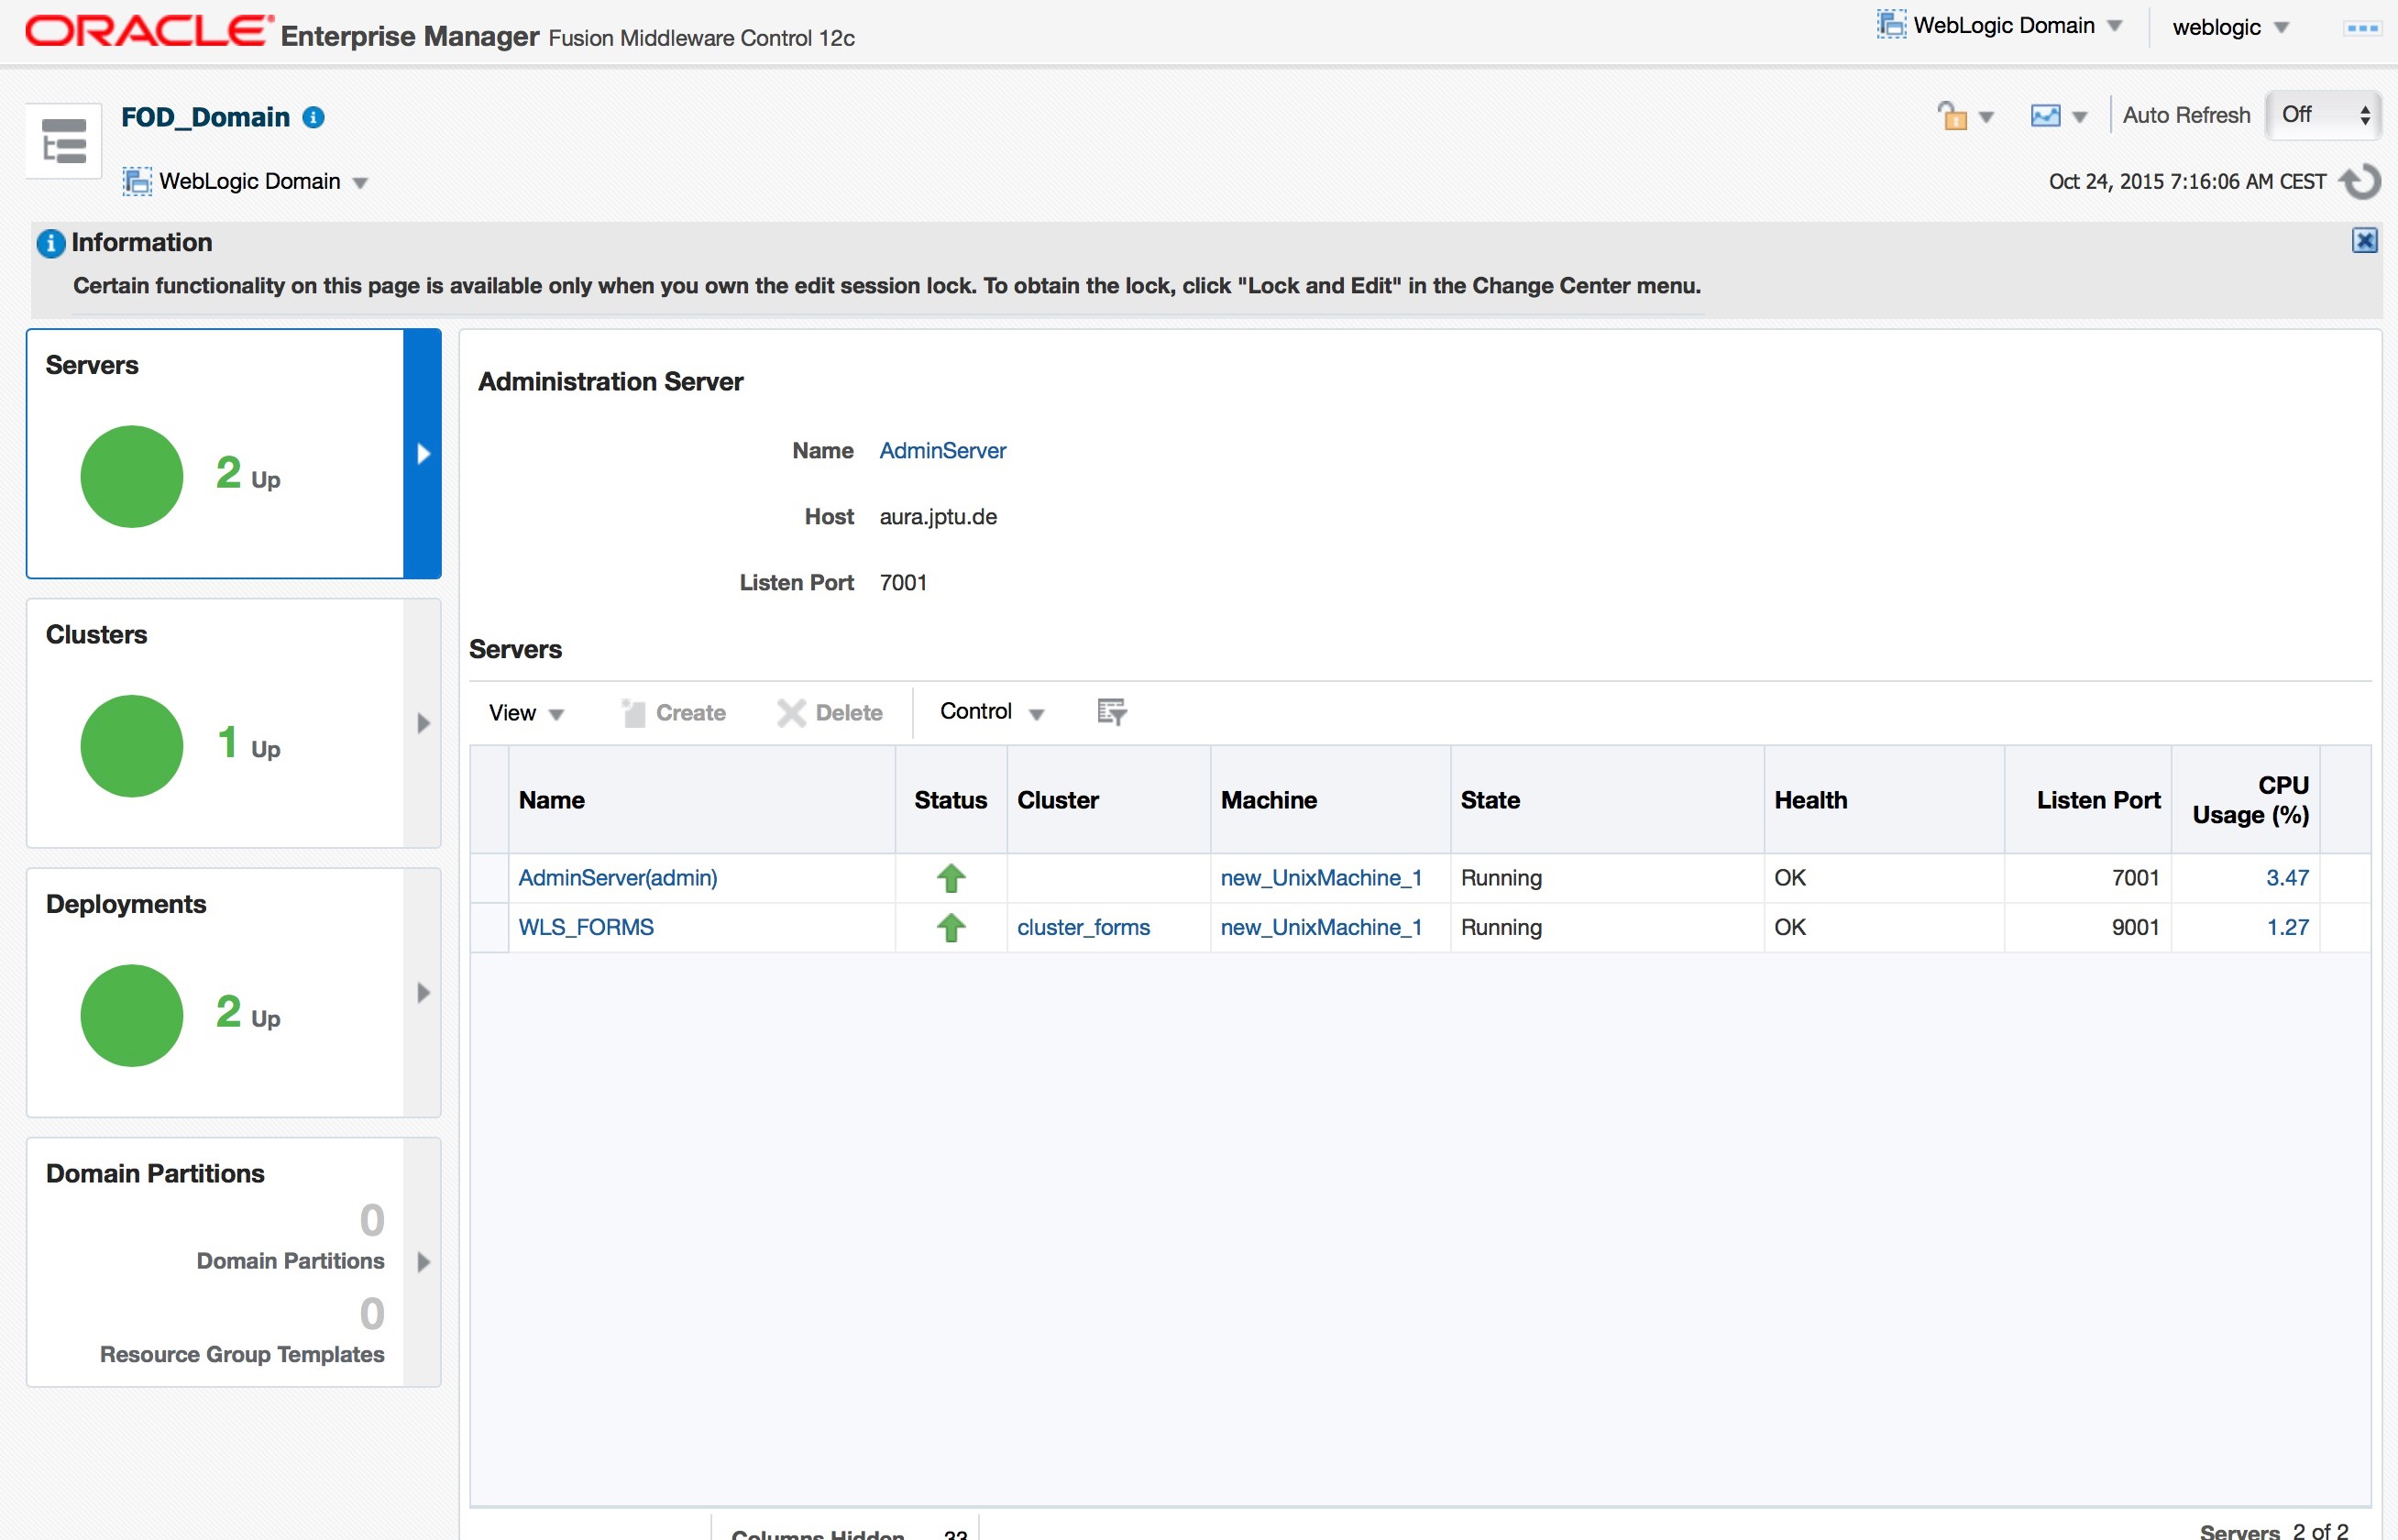Open the performance chart icon menu

[x=2058, y=116]
